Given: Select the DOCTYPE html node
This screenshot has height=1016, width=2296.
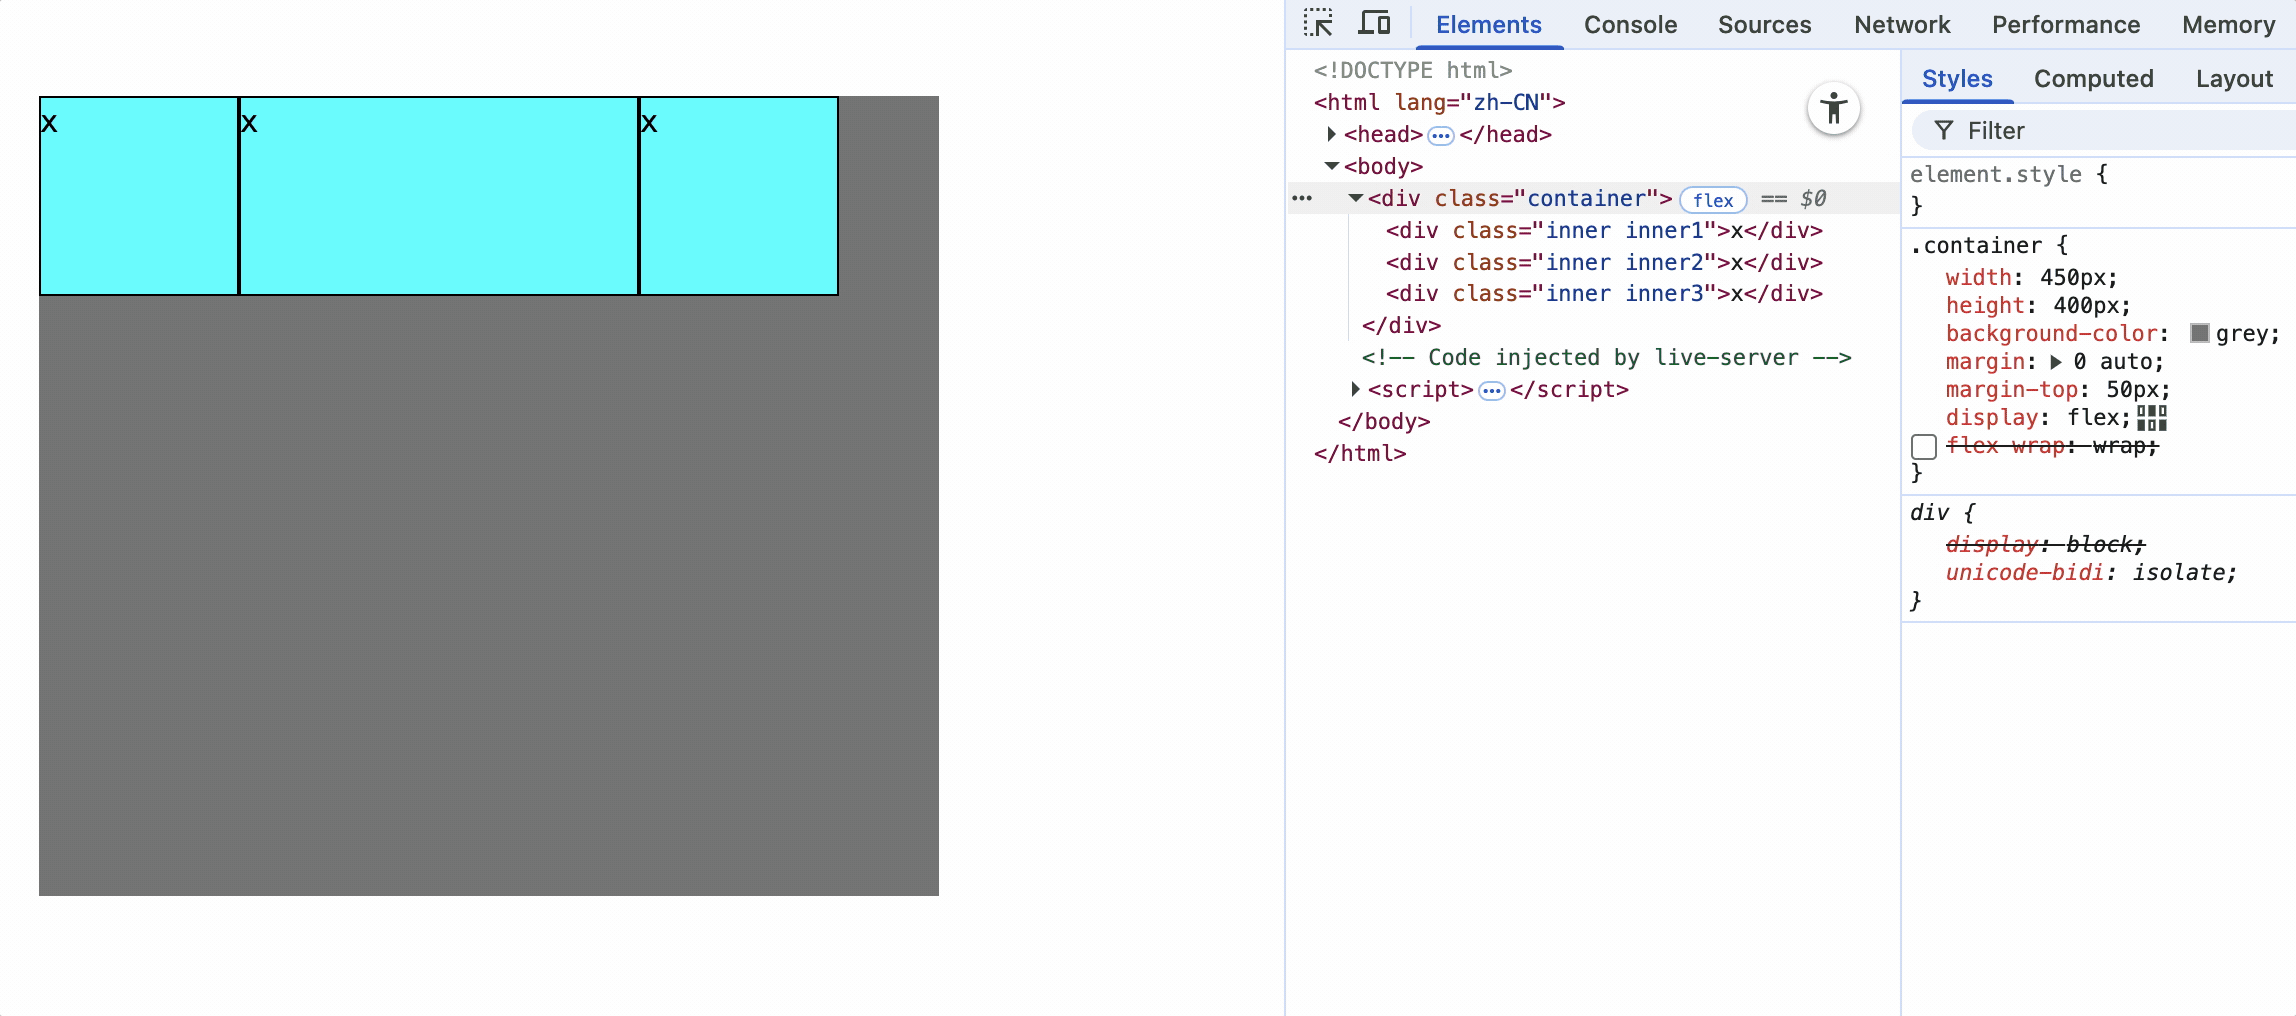Looking at the screenshot, I should 1412,71.
